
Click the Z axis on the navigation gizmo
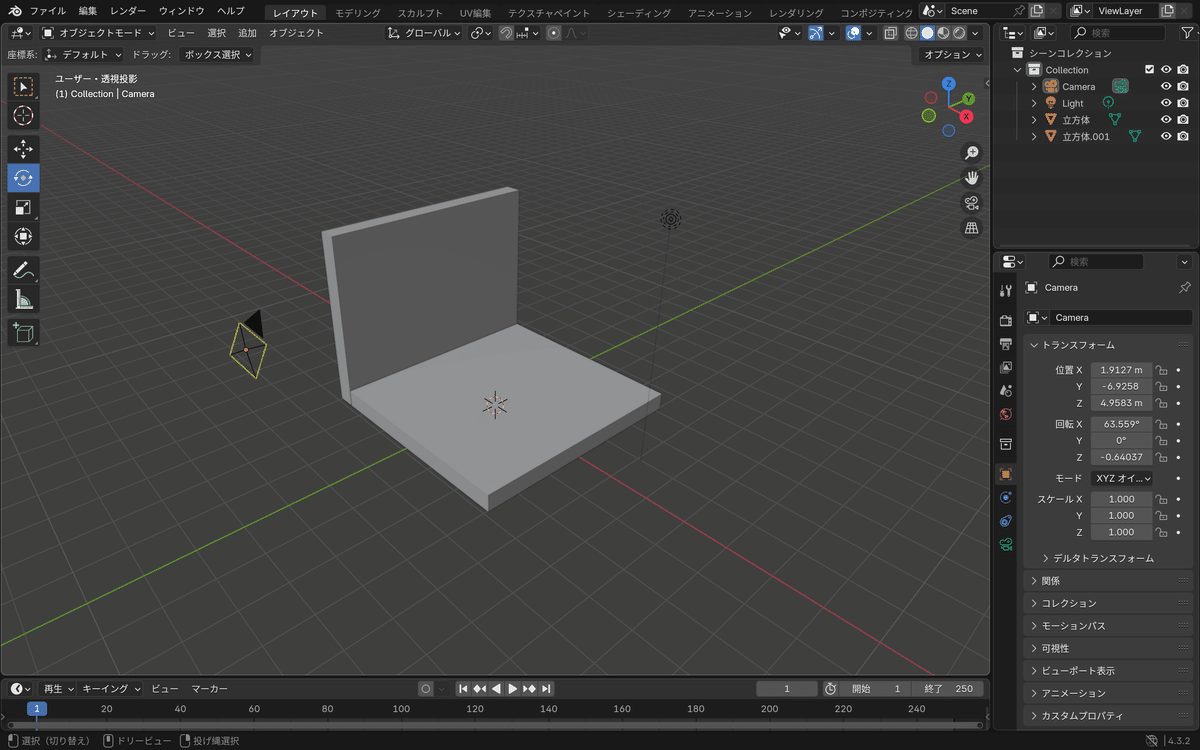(x=949, y=84)
